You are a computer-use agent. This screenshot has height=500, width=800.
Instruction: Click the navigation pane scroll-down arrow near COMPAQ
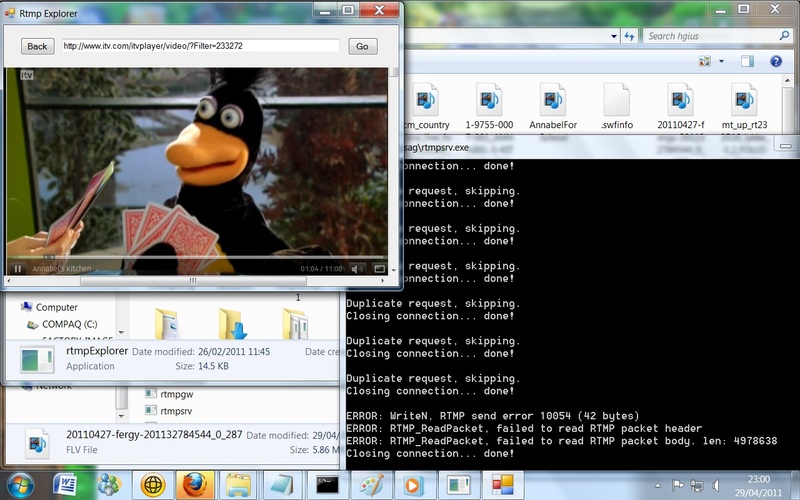coord(121,332)
